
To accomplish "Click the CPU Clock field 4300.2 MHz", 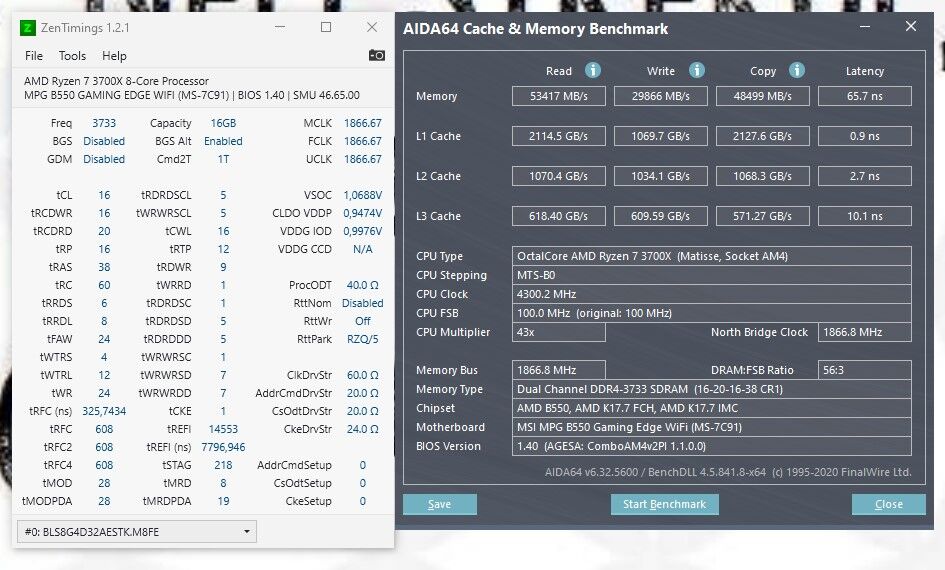I will click(712, 294).
